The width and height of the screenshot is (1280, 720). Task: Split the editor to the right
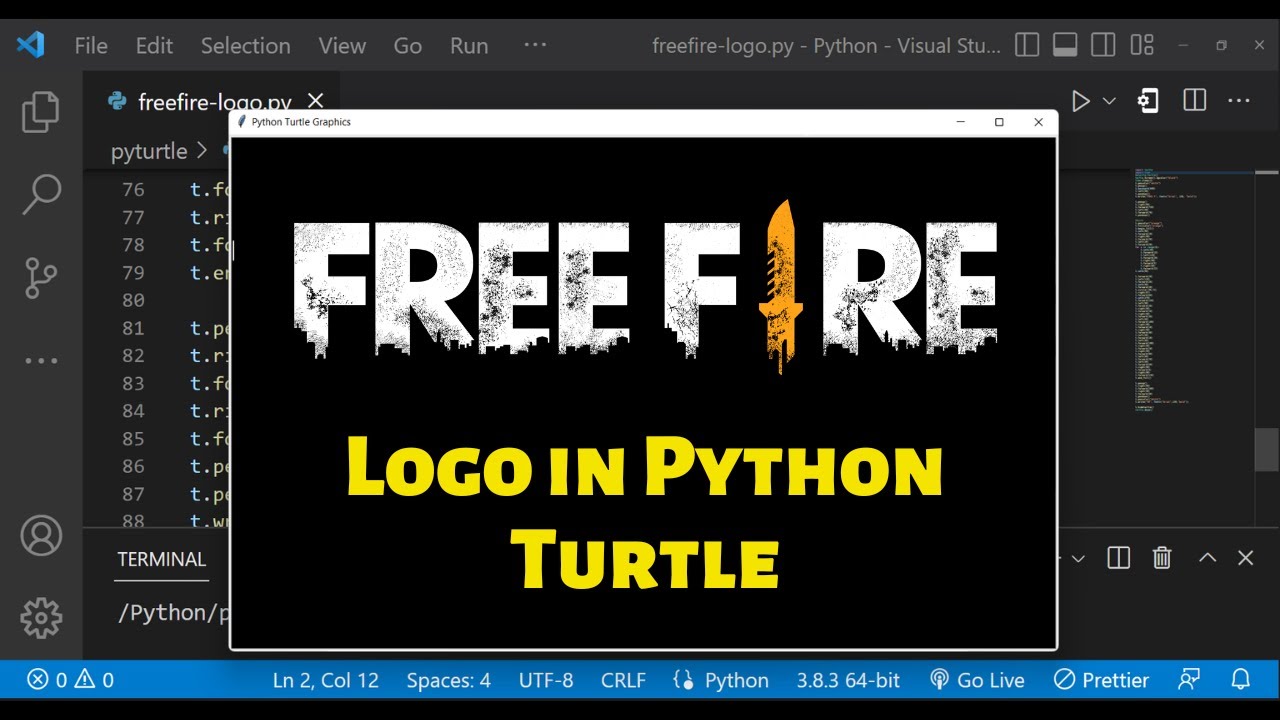tap(1194, 101)
